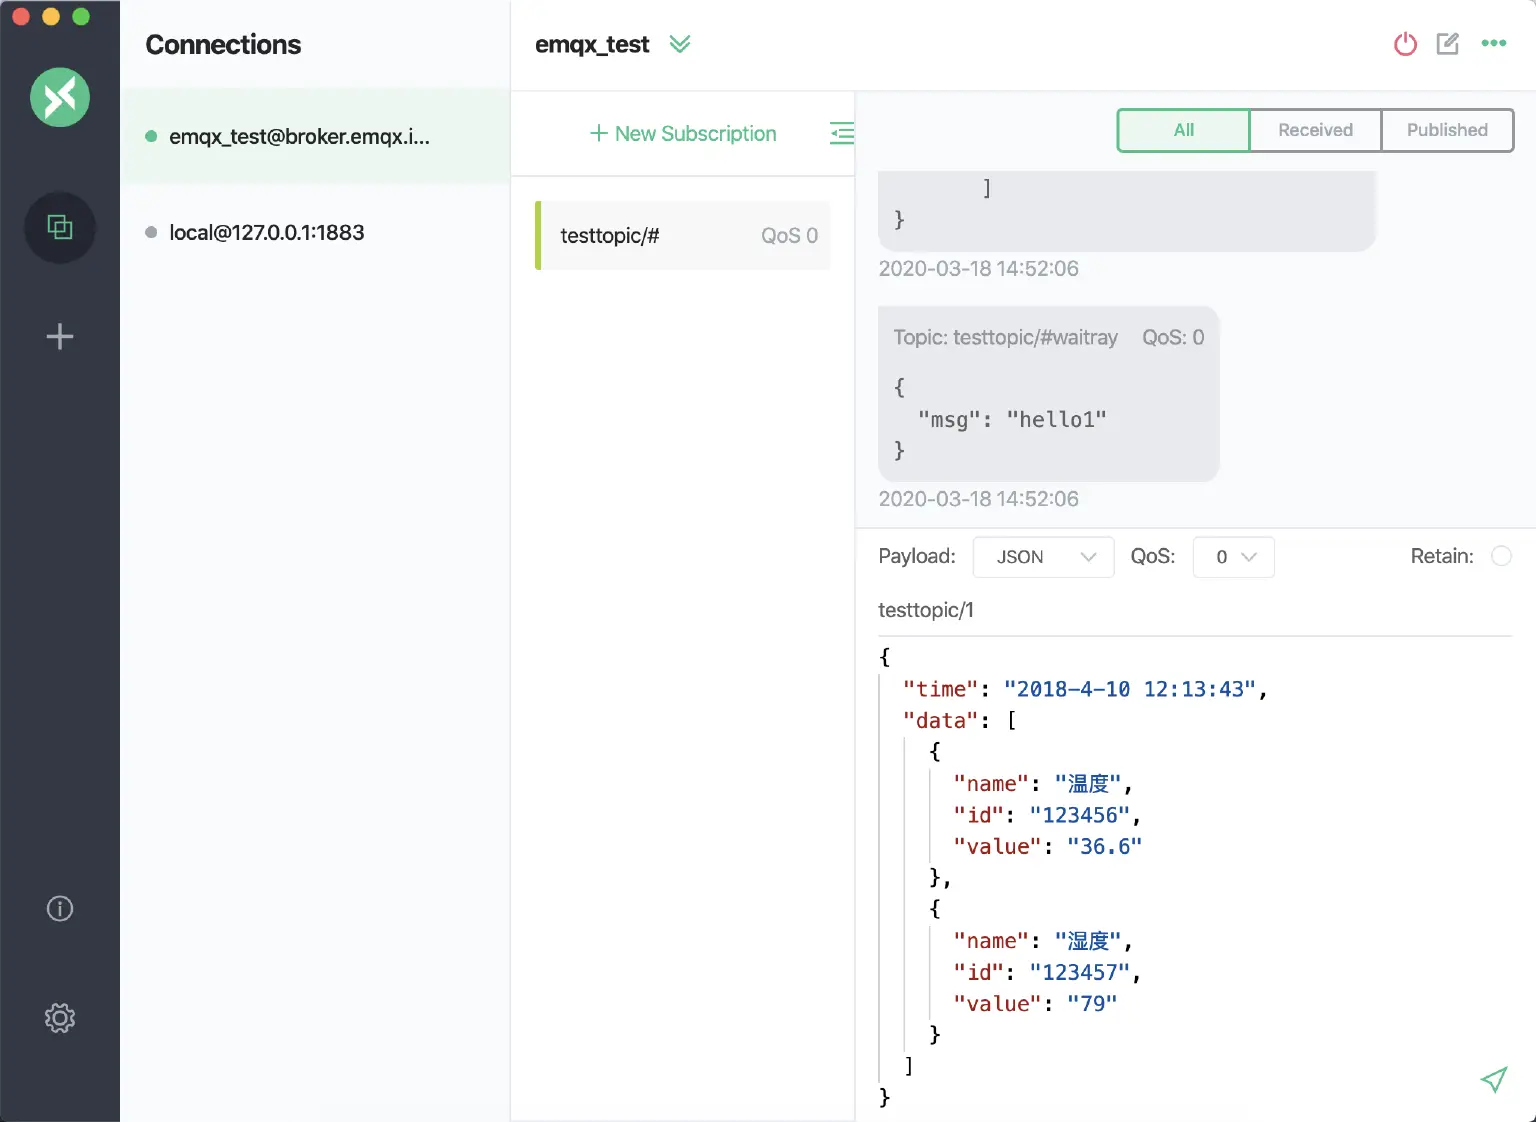1536x1122 pixels.
Task: Select the local@127.0.0.1:1883 connection
Action: 266,232
